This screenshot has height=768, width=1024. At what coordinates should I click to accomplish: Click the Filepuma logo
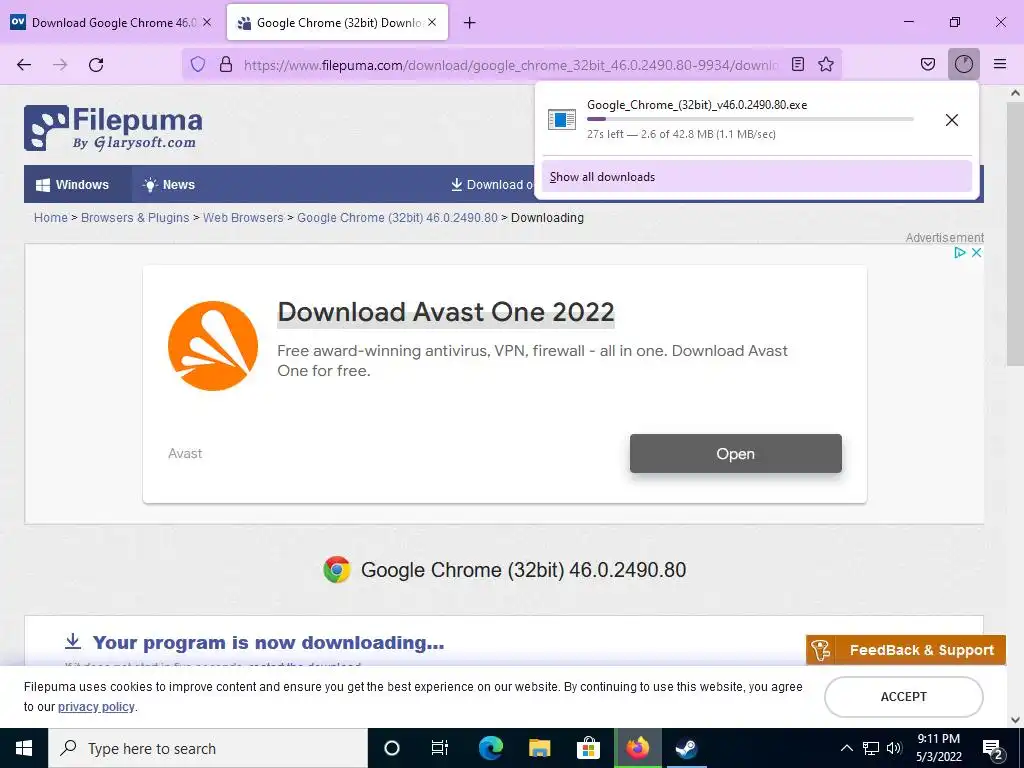[x=113, y=128]
